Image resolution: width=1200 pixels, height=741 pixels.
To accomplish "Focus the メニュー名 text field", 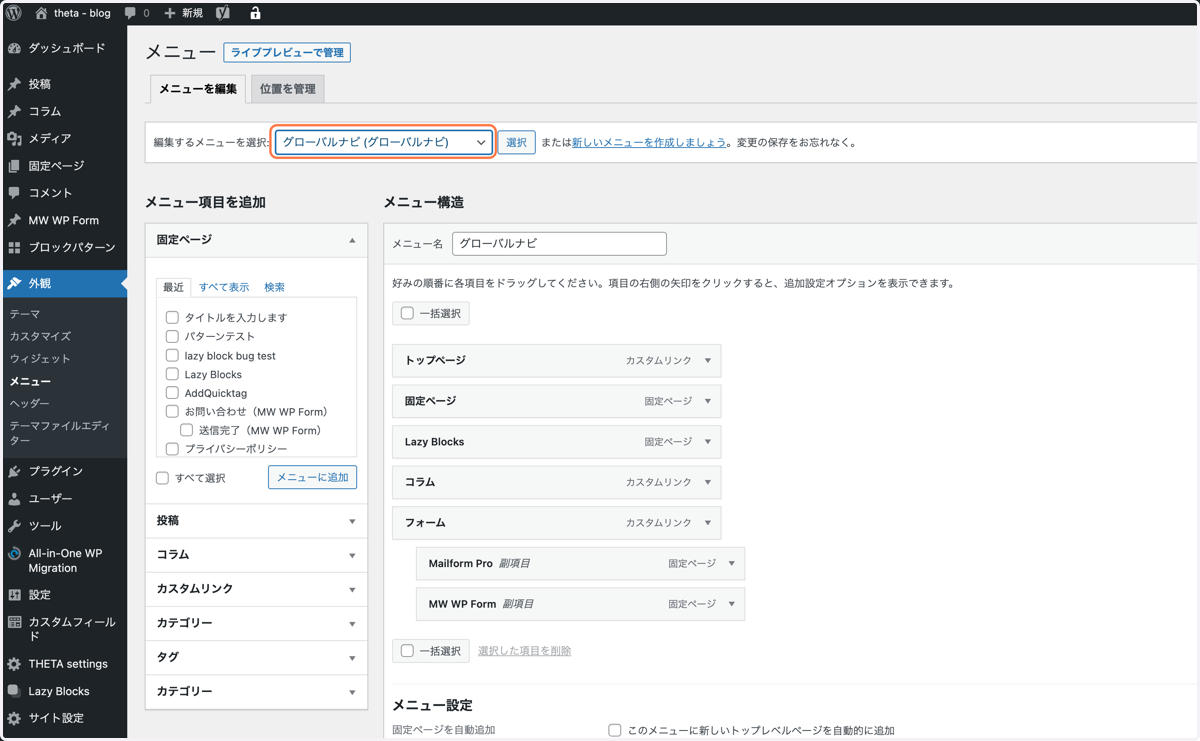I will 559,244.
